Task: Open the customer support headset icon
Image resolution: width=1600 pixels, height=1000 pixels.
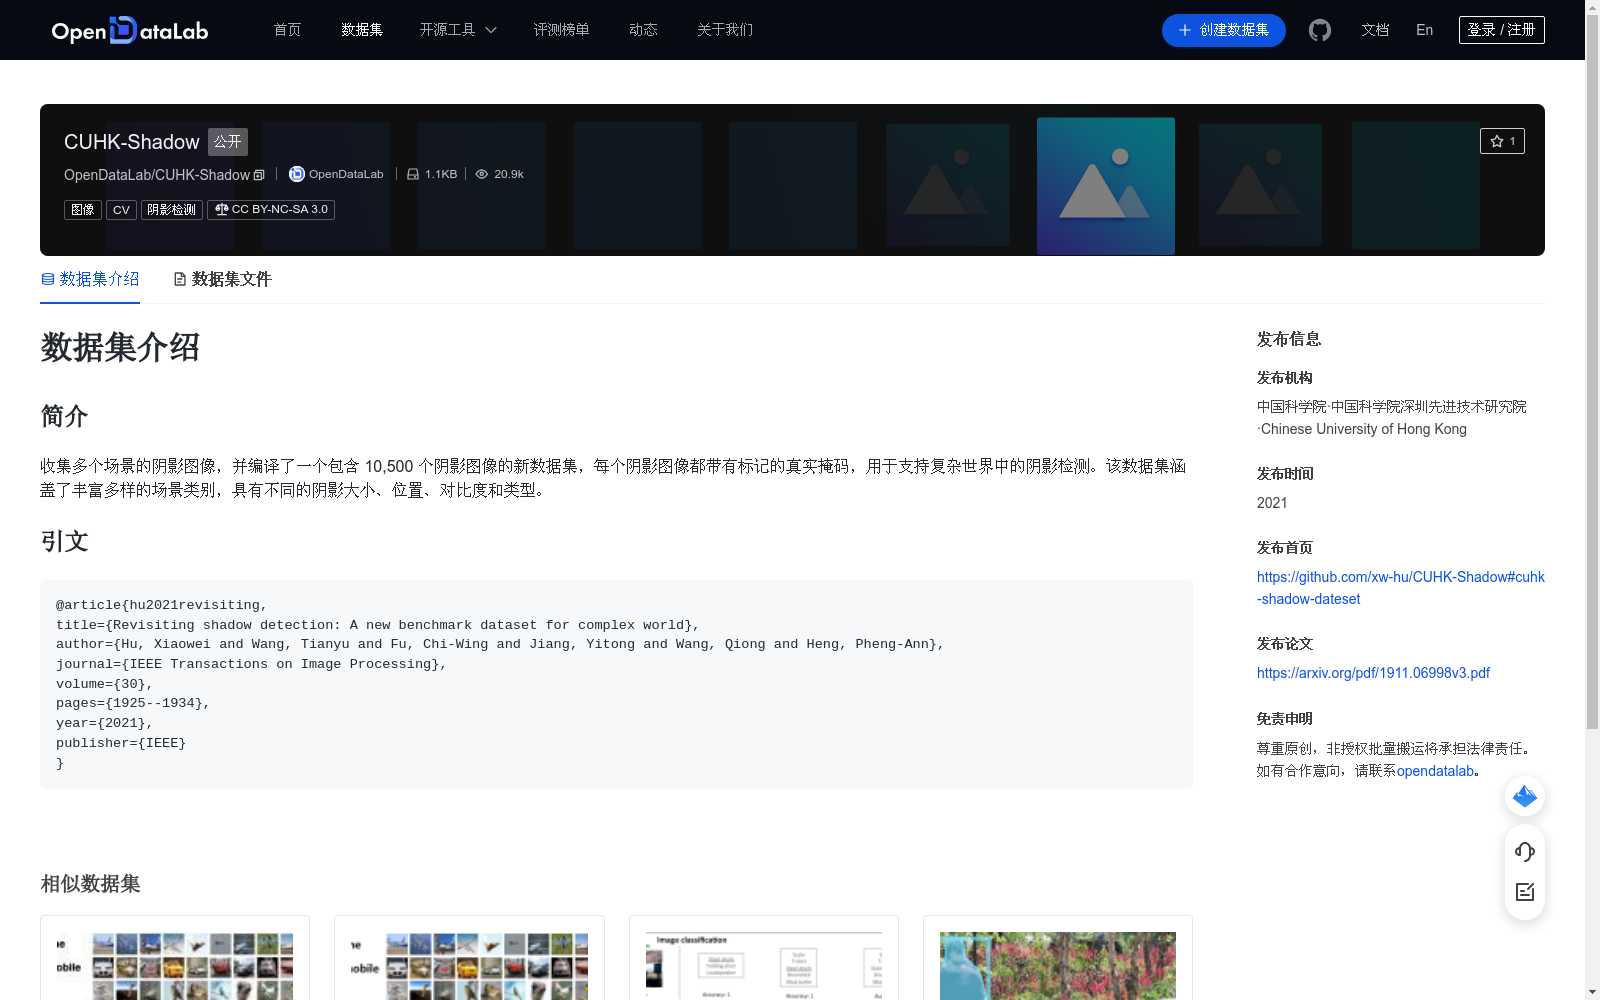Action: click(x=1525, y=851)
